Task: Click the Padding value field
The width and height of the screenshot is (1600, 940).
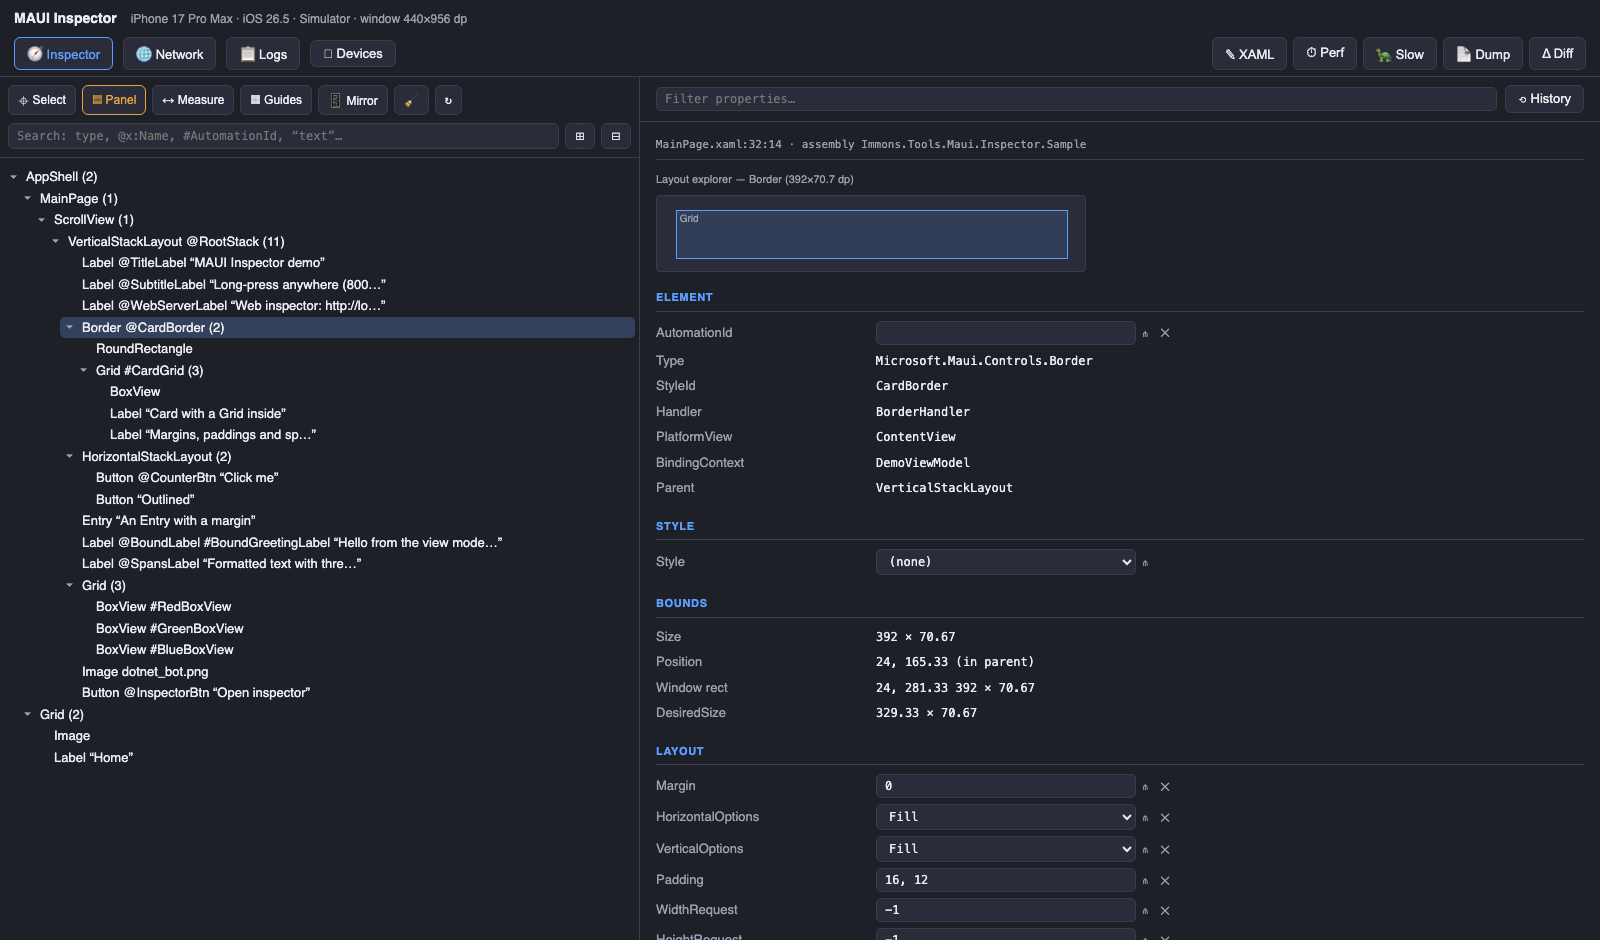Action: (1006, 880)
